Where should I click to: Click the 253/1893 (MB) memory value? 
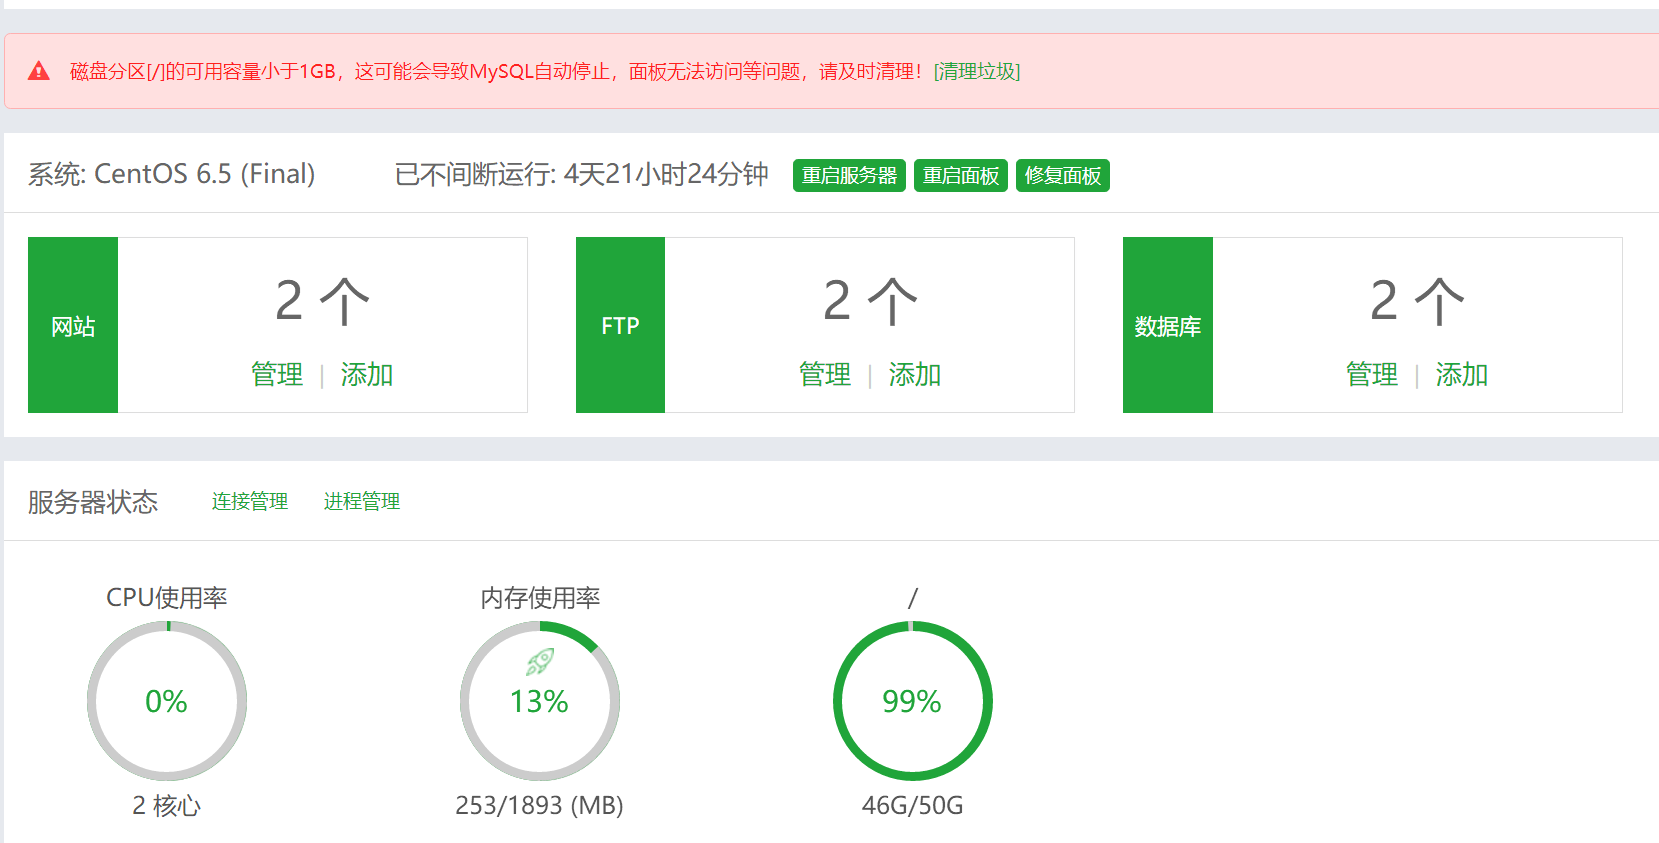click(539, 805)
